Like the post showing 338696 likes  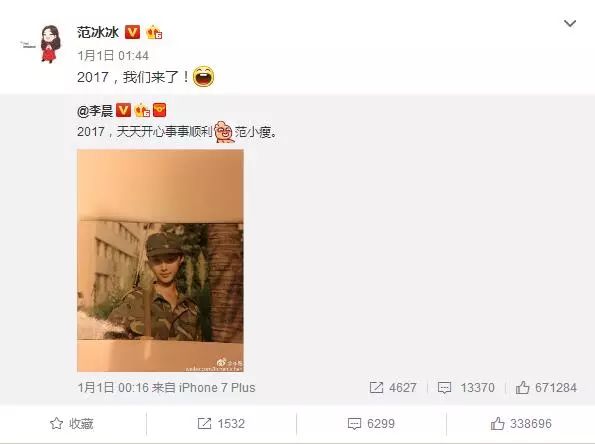point(521,424)
